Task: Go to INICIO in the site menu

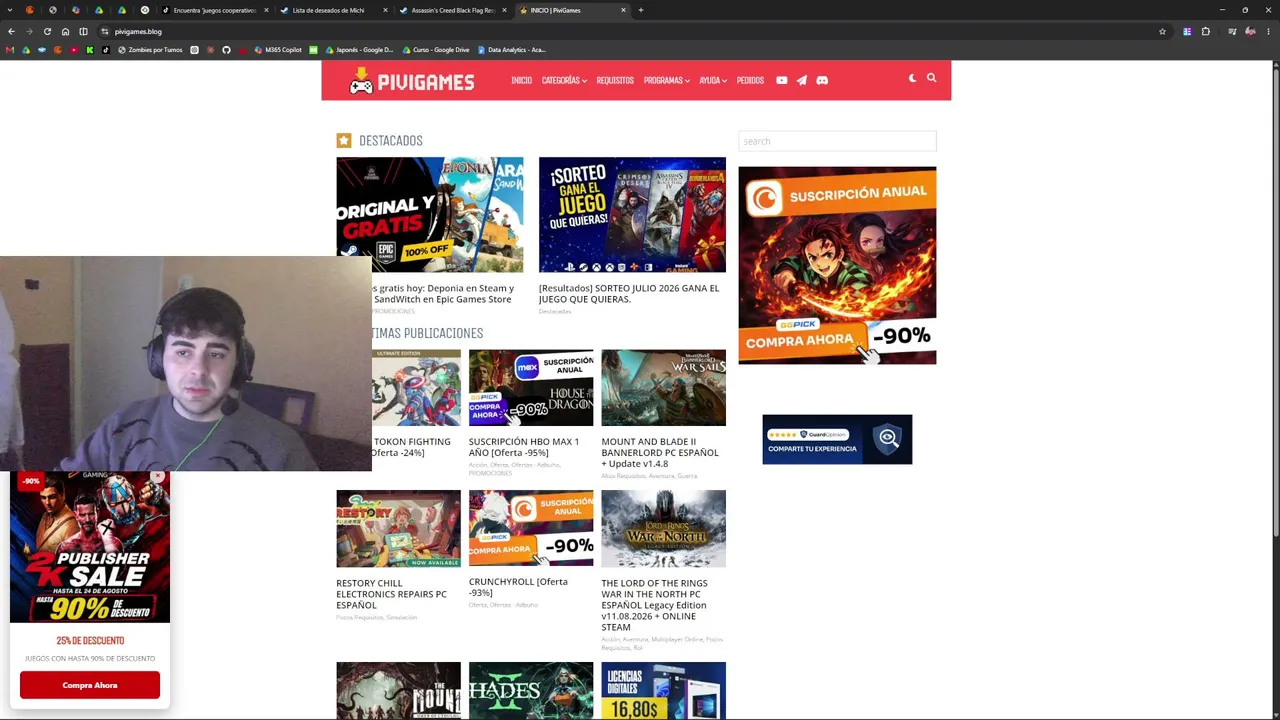Action: tap(521, 80)
